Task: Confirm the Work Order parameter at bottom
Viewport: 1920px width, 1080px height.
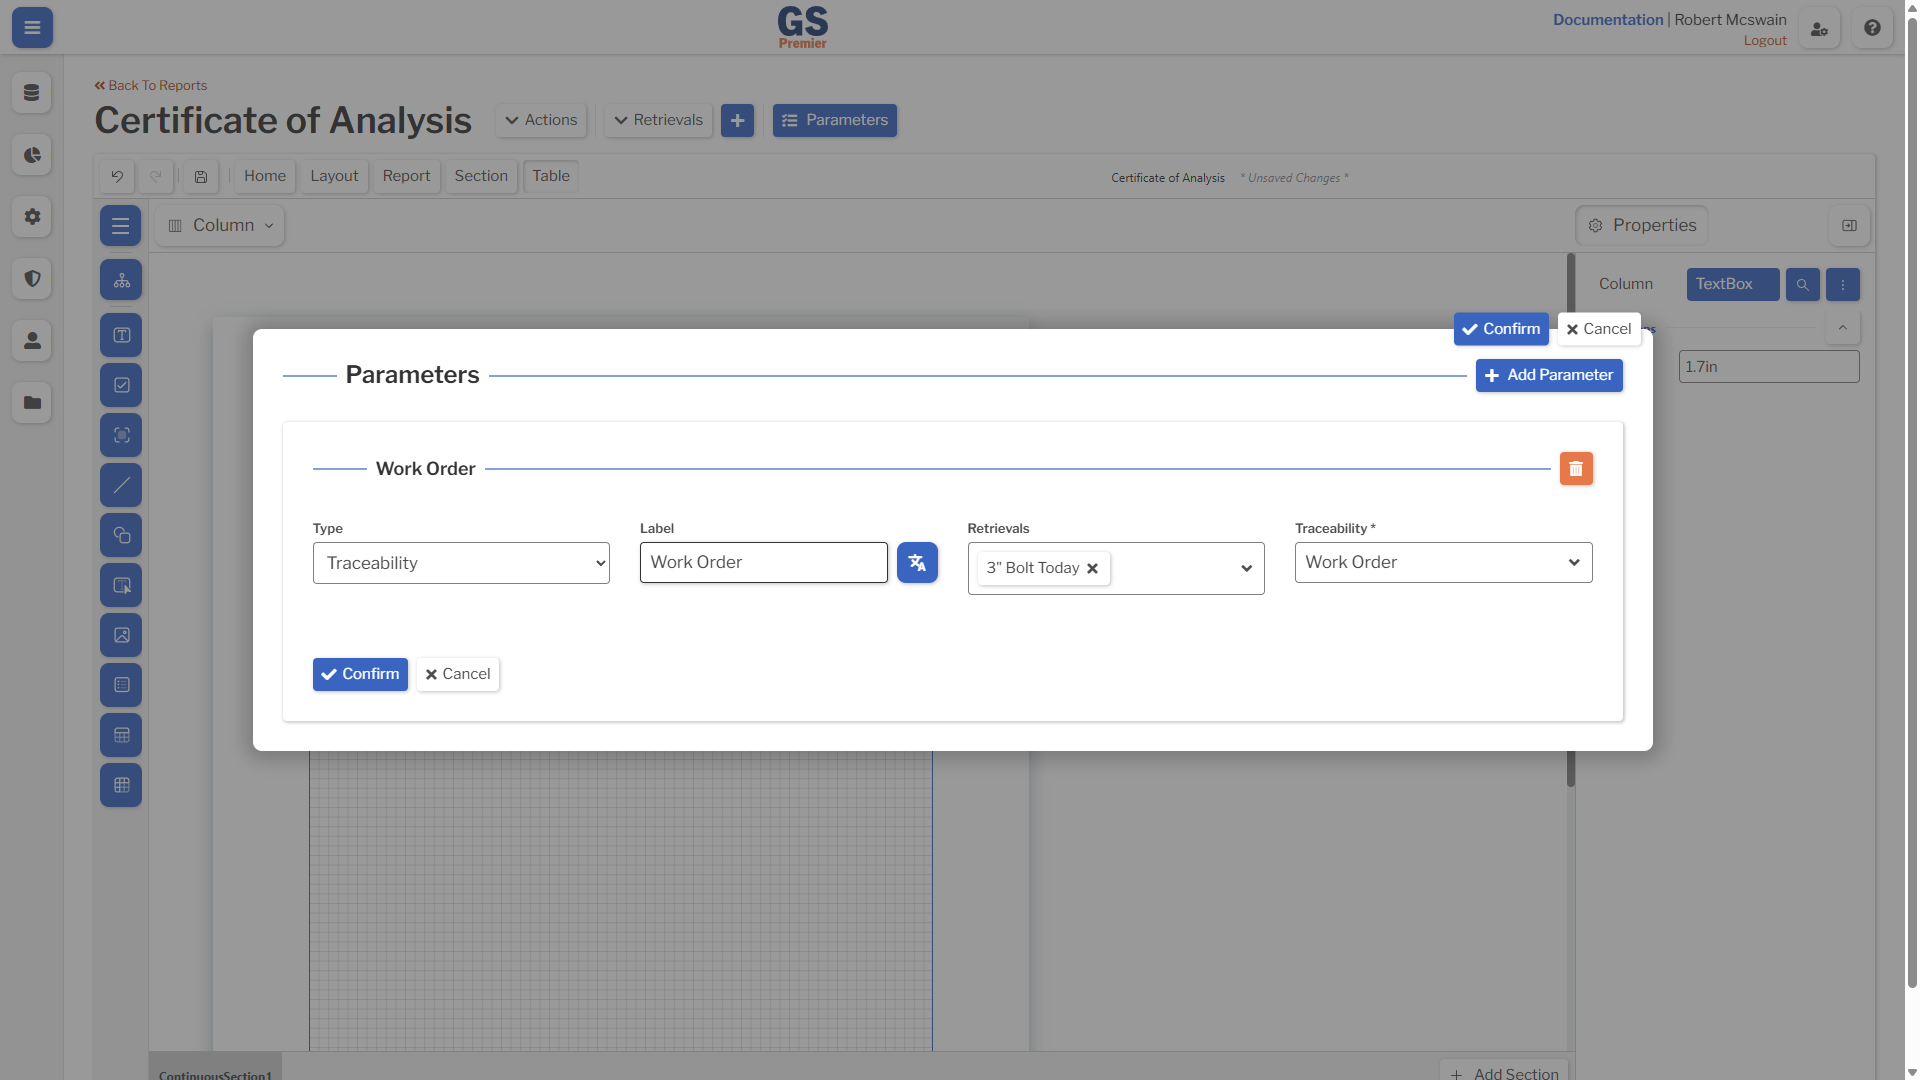Action: tap(360, 674)
